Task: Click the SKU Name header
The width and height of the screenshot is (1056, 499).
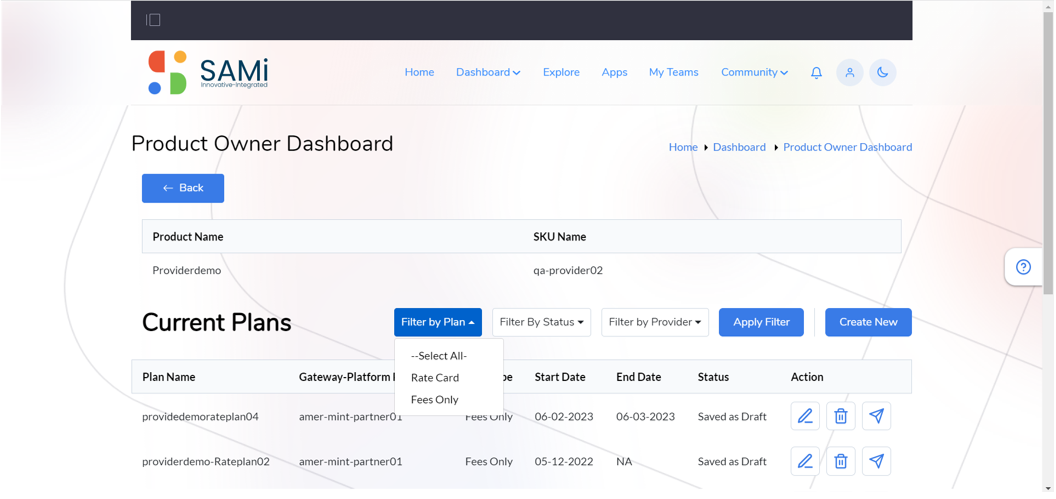Action: click(x=560, y=237)
